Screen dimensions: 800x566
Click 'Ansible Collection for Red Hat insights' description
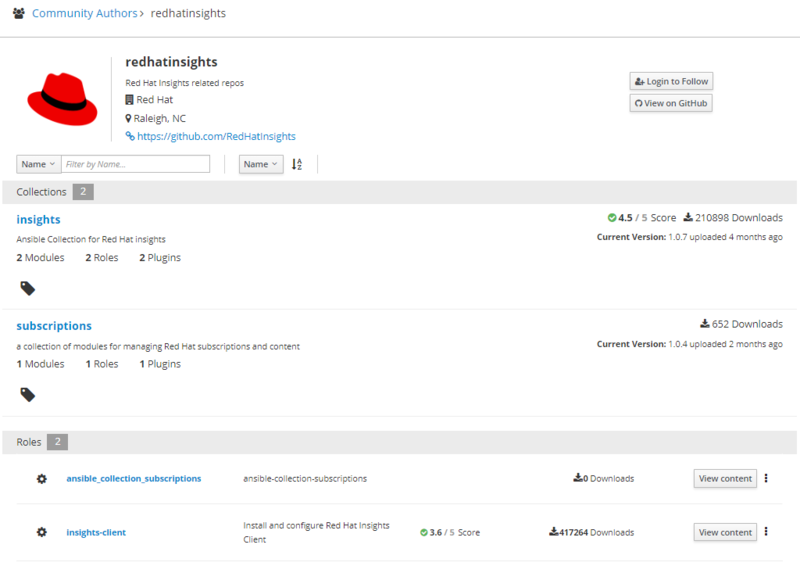point(91,239)
